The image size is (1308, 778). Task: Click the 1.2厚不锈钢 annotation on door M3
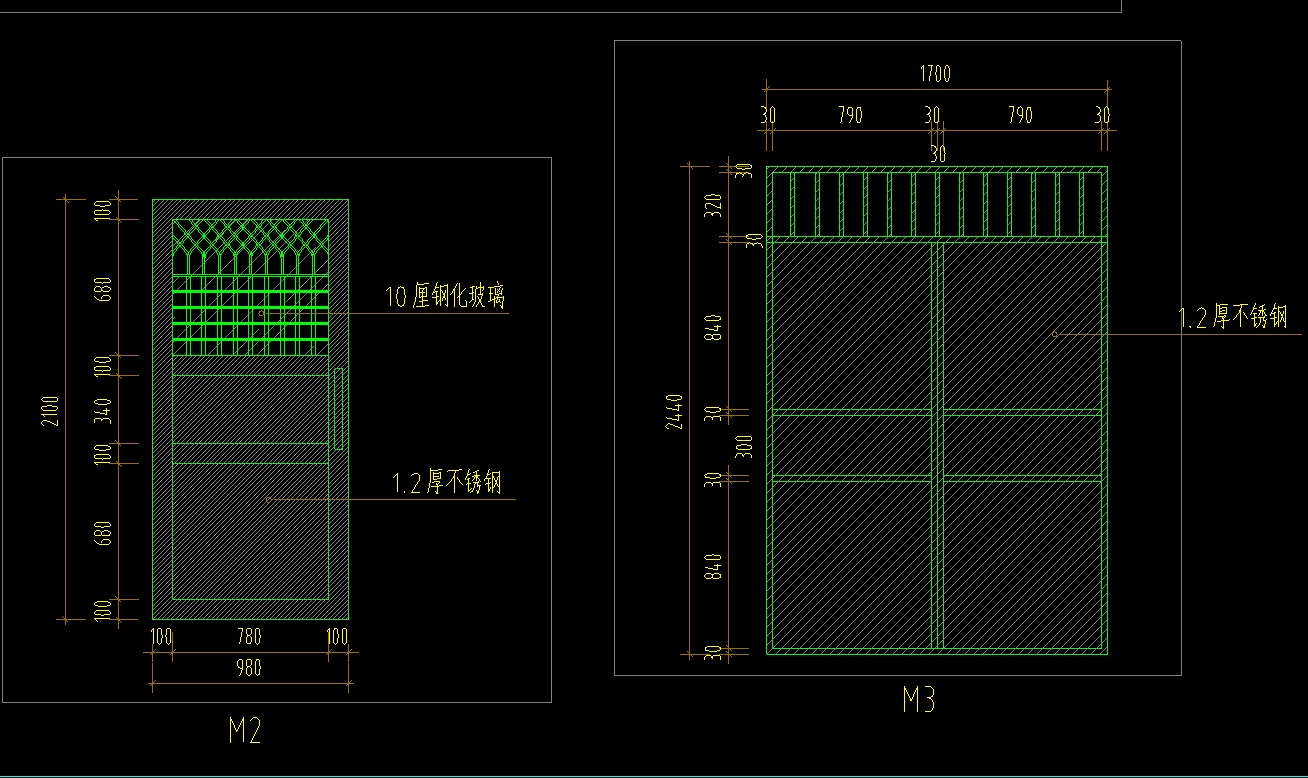1233,318
